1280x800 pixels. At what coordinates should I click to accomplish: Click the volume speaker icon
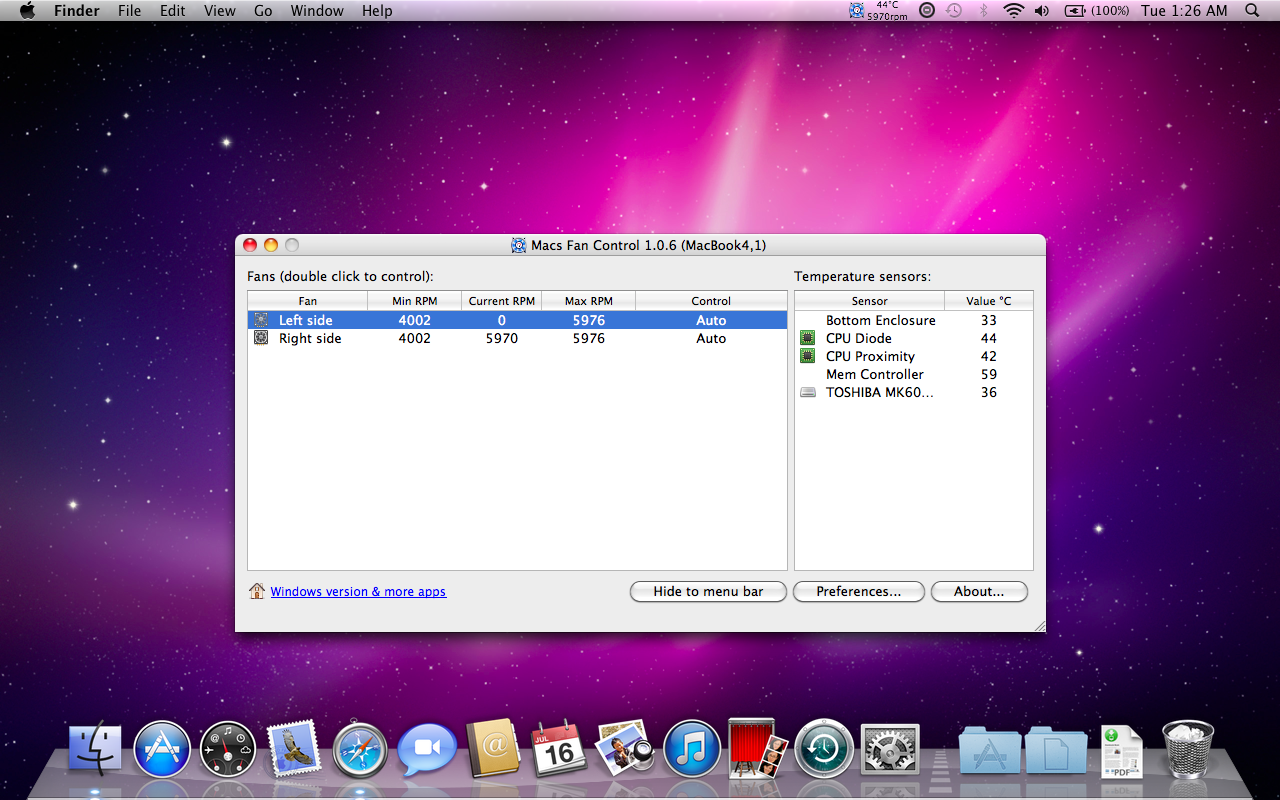pos(1042,10)
